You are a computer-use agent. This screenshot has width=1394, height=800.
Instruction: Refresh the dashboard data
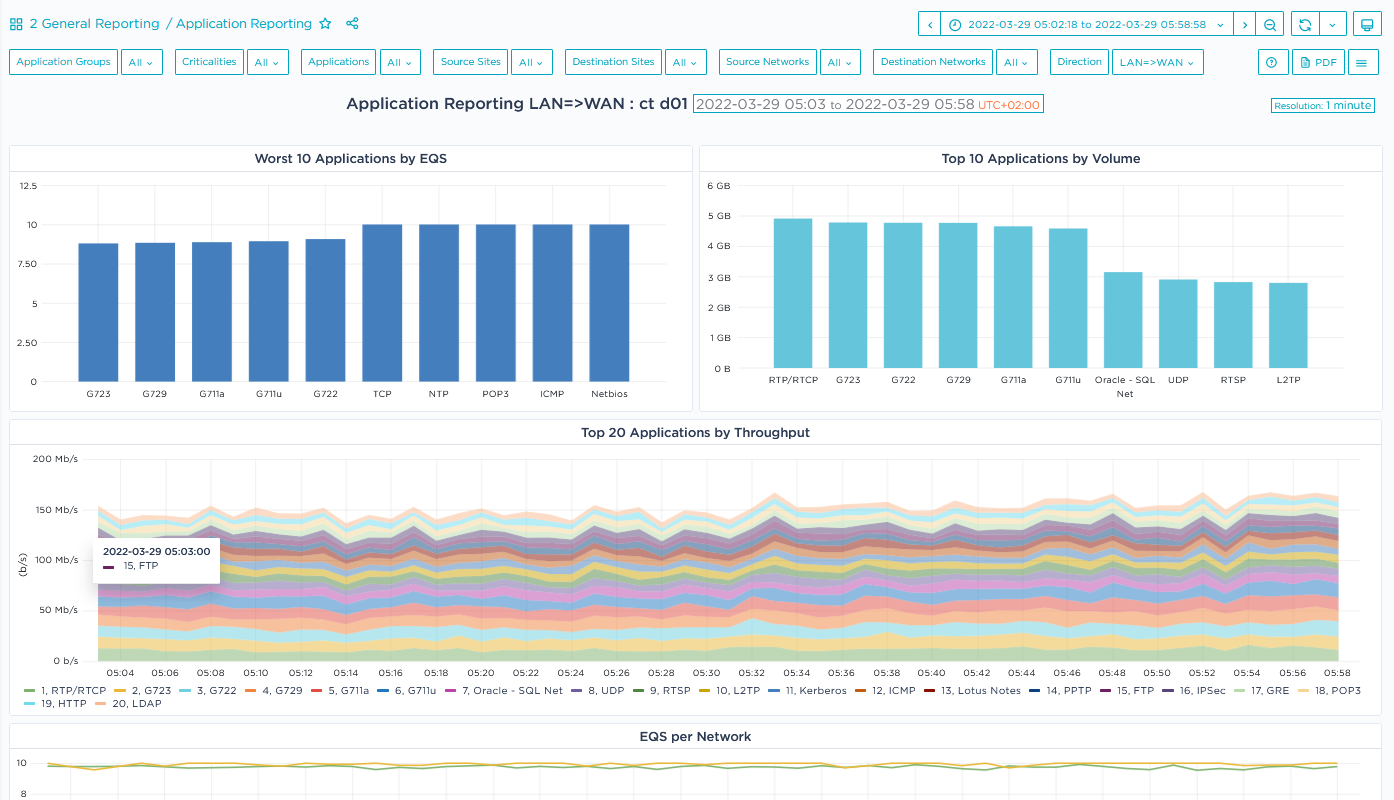pos(1305,25)
